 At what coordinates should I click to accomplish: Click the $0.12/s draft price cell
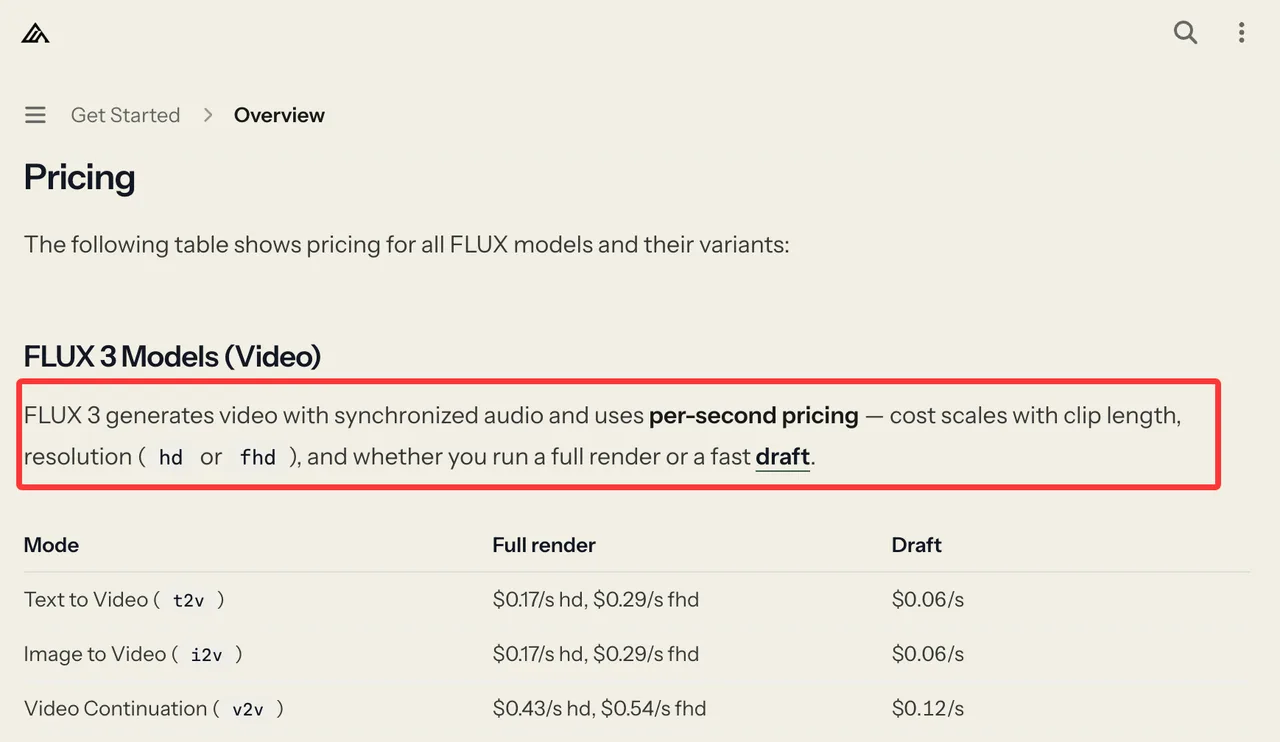[928, 709]
